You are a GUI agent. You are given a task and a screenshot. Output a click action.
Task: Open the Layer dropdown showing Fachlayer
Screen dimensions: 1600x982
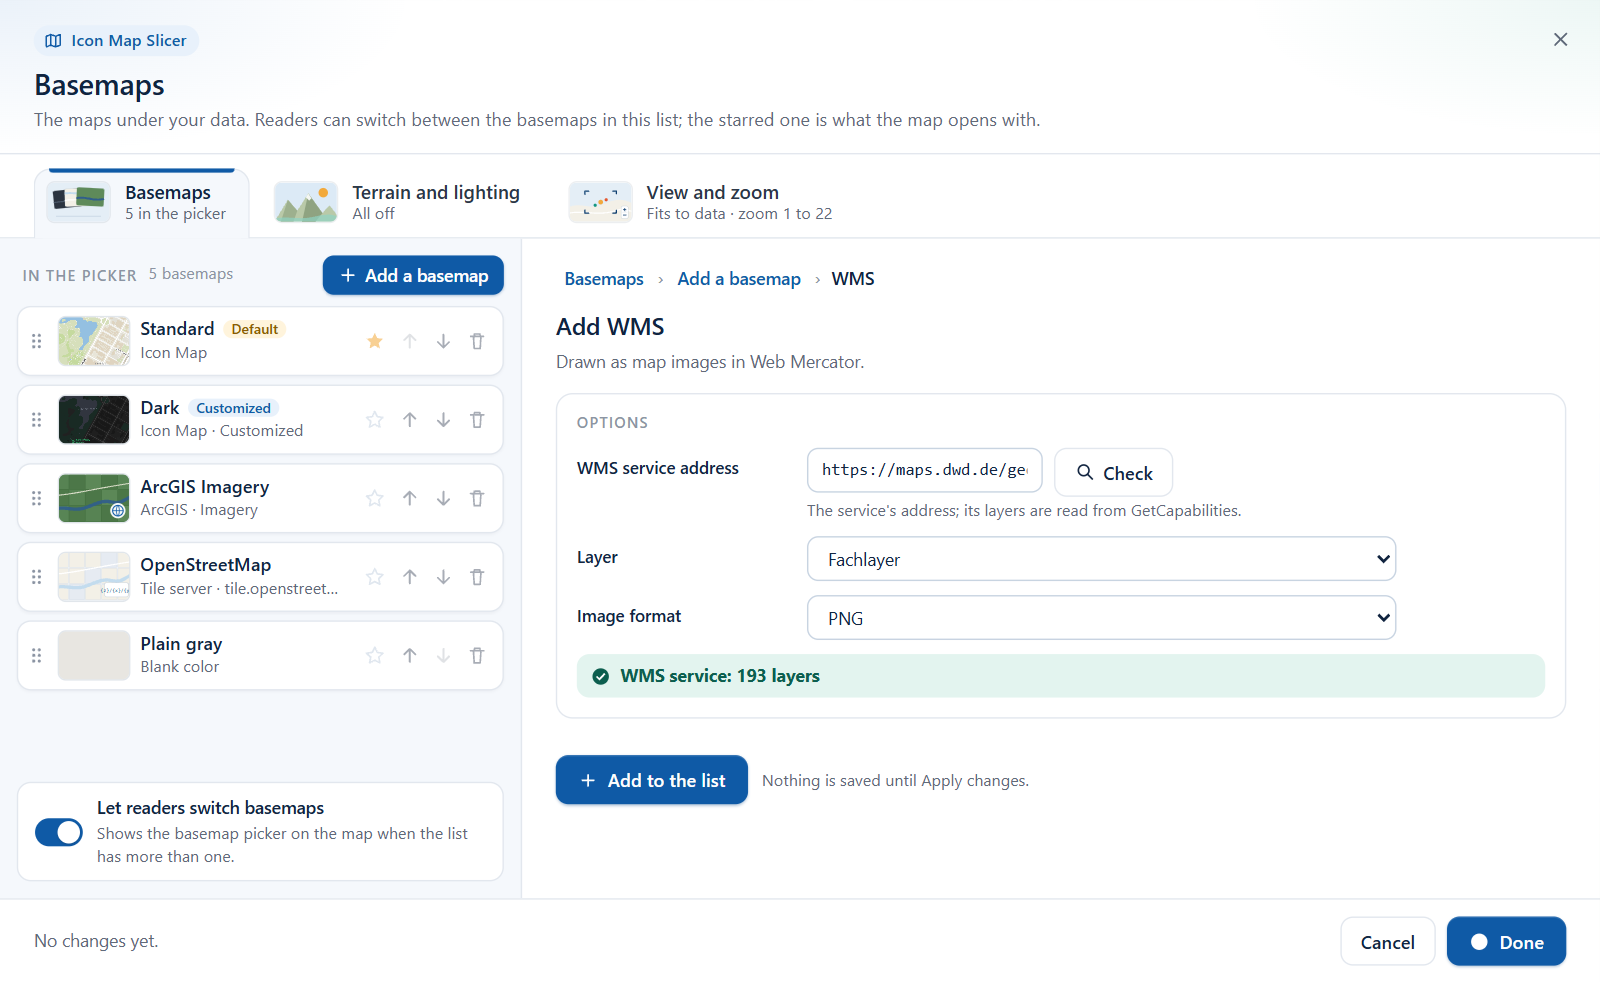pos(1101,559)
